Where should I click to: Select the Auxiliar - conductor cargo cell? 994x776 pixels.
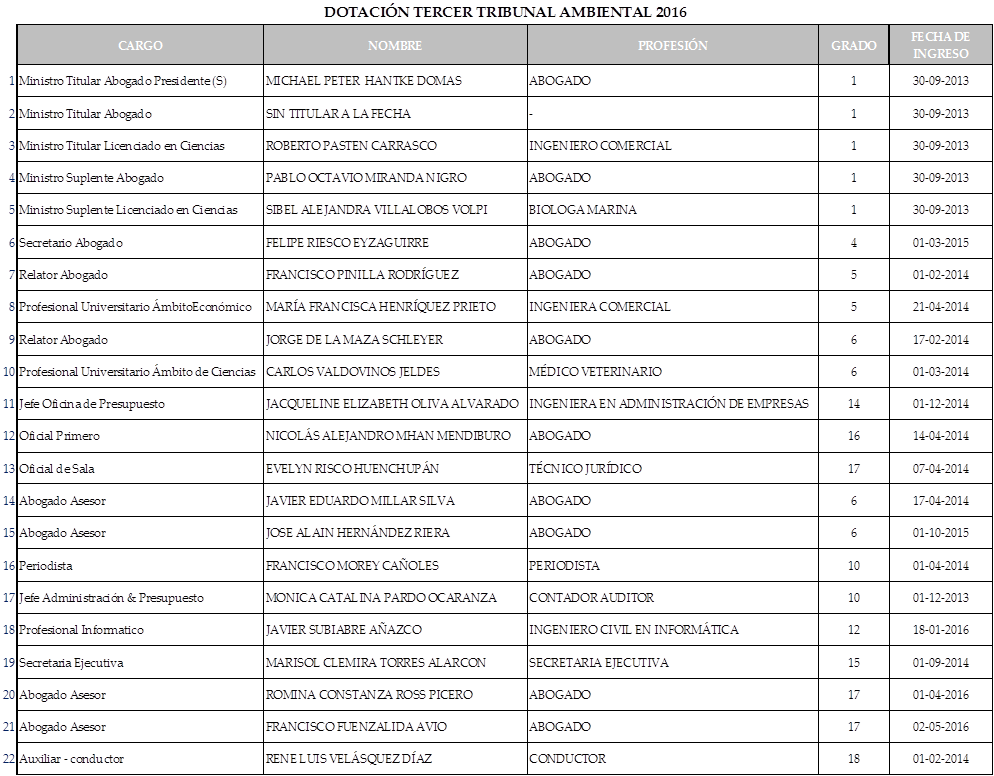coord(72,759)
